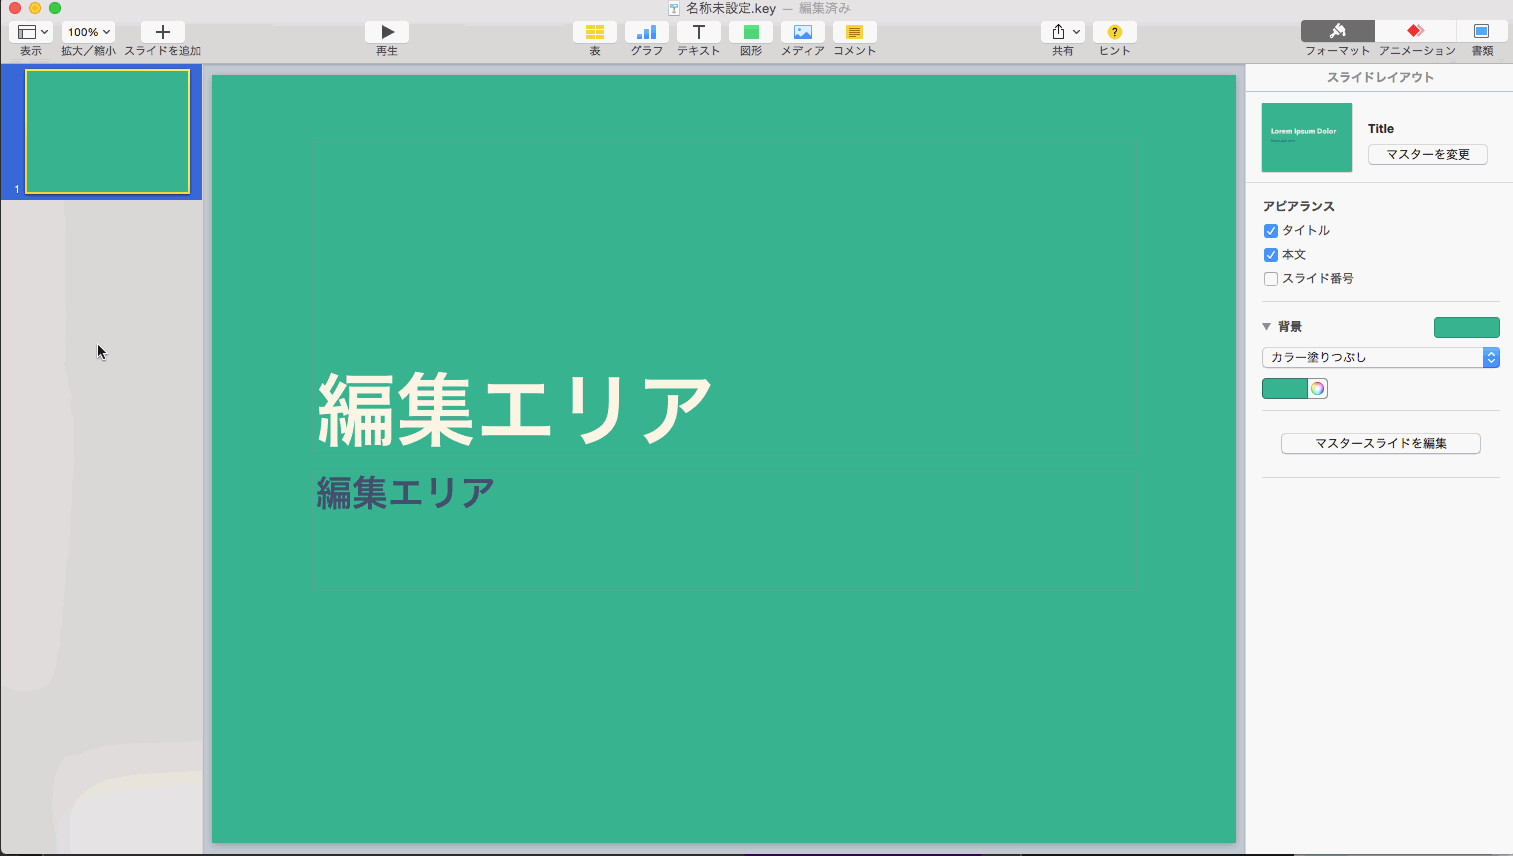Open the 共有 share menu
The image size is (1513, 856).
point(1063,32)
